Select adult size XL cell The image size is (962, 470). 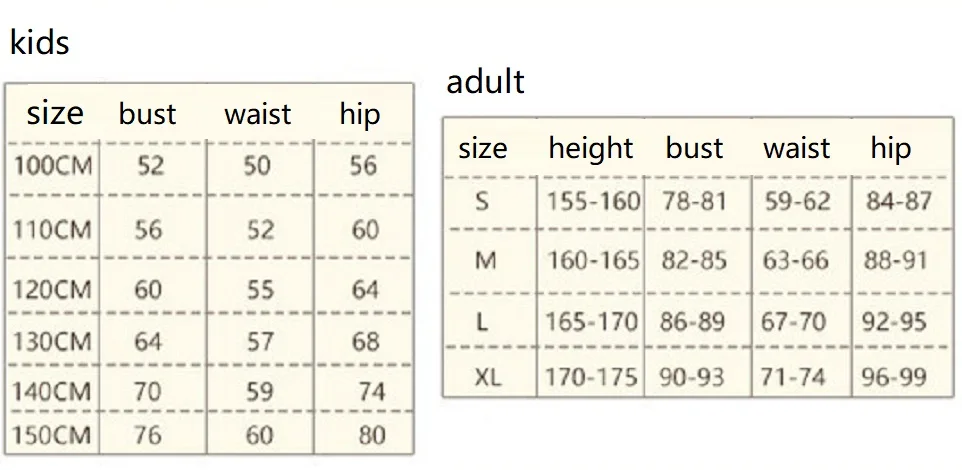point(488,377)
